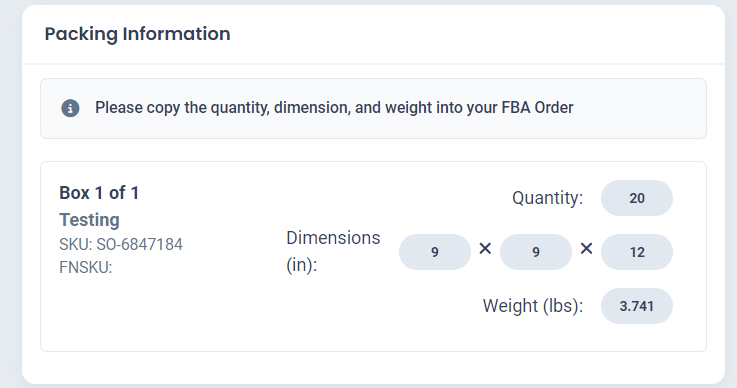This screenshot has width=737, height=388.
Task: Select the second dimension value 9
Action: tap(536, 252)
